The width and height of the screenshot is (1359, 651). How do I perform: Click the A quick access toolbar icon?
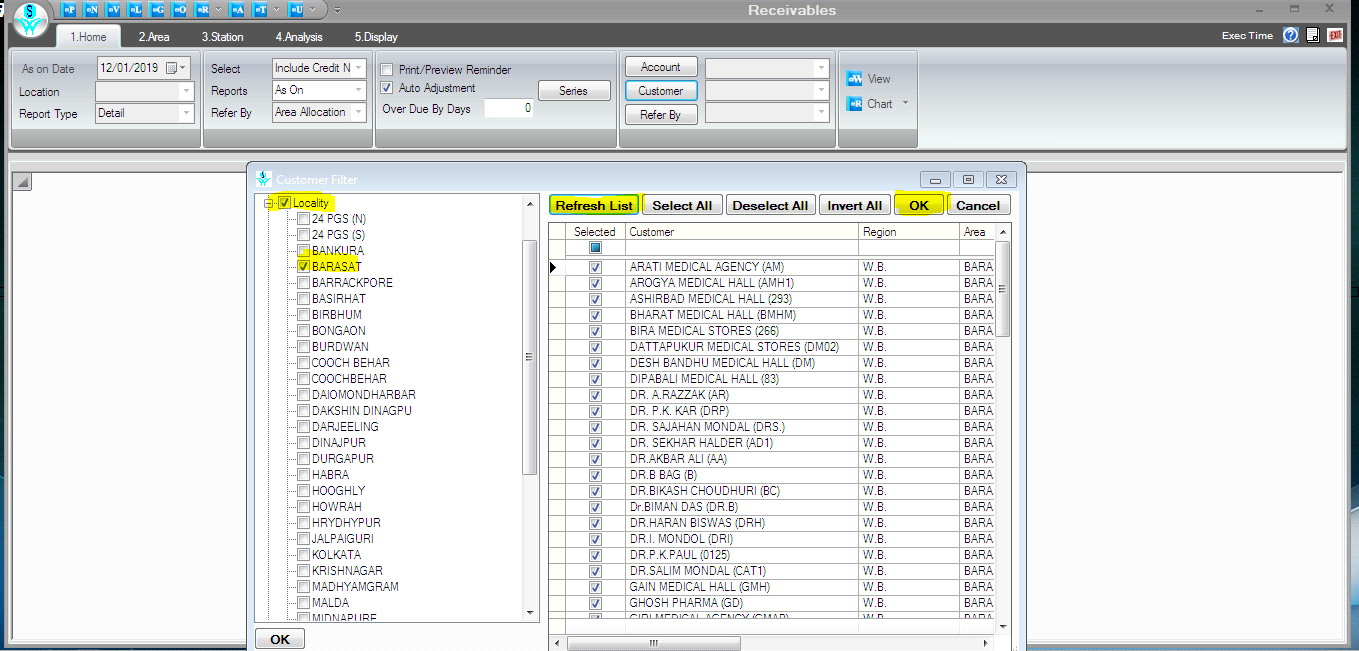[x=238, y=9]
